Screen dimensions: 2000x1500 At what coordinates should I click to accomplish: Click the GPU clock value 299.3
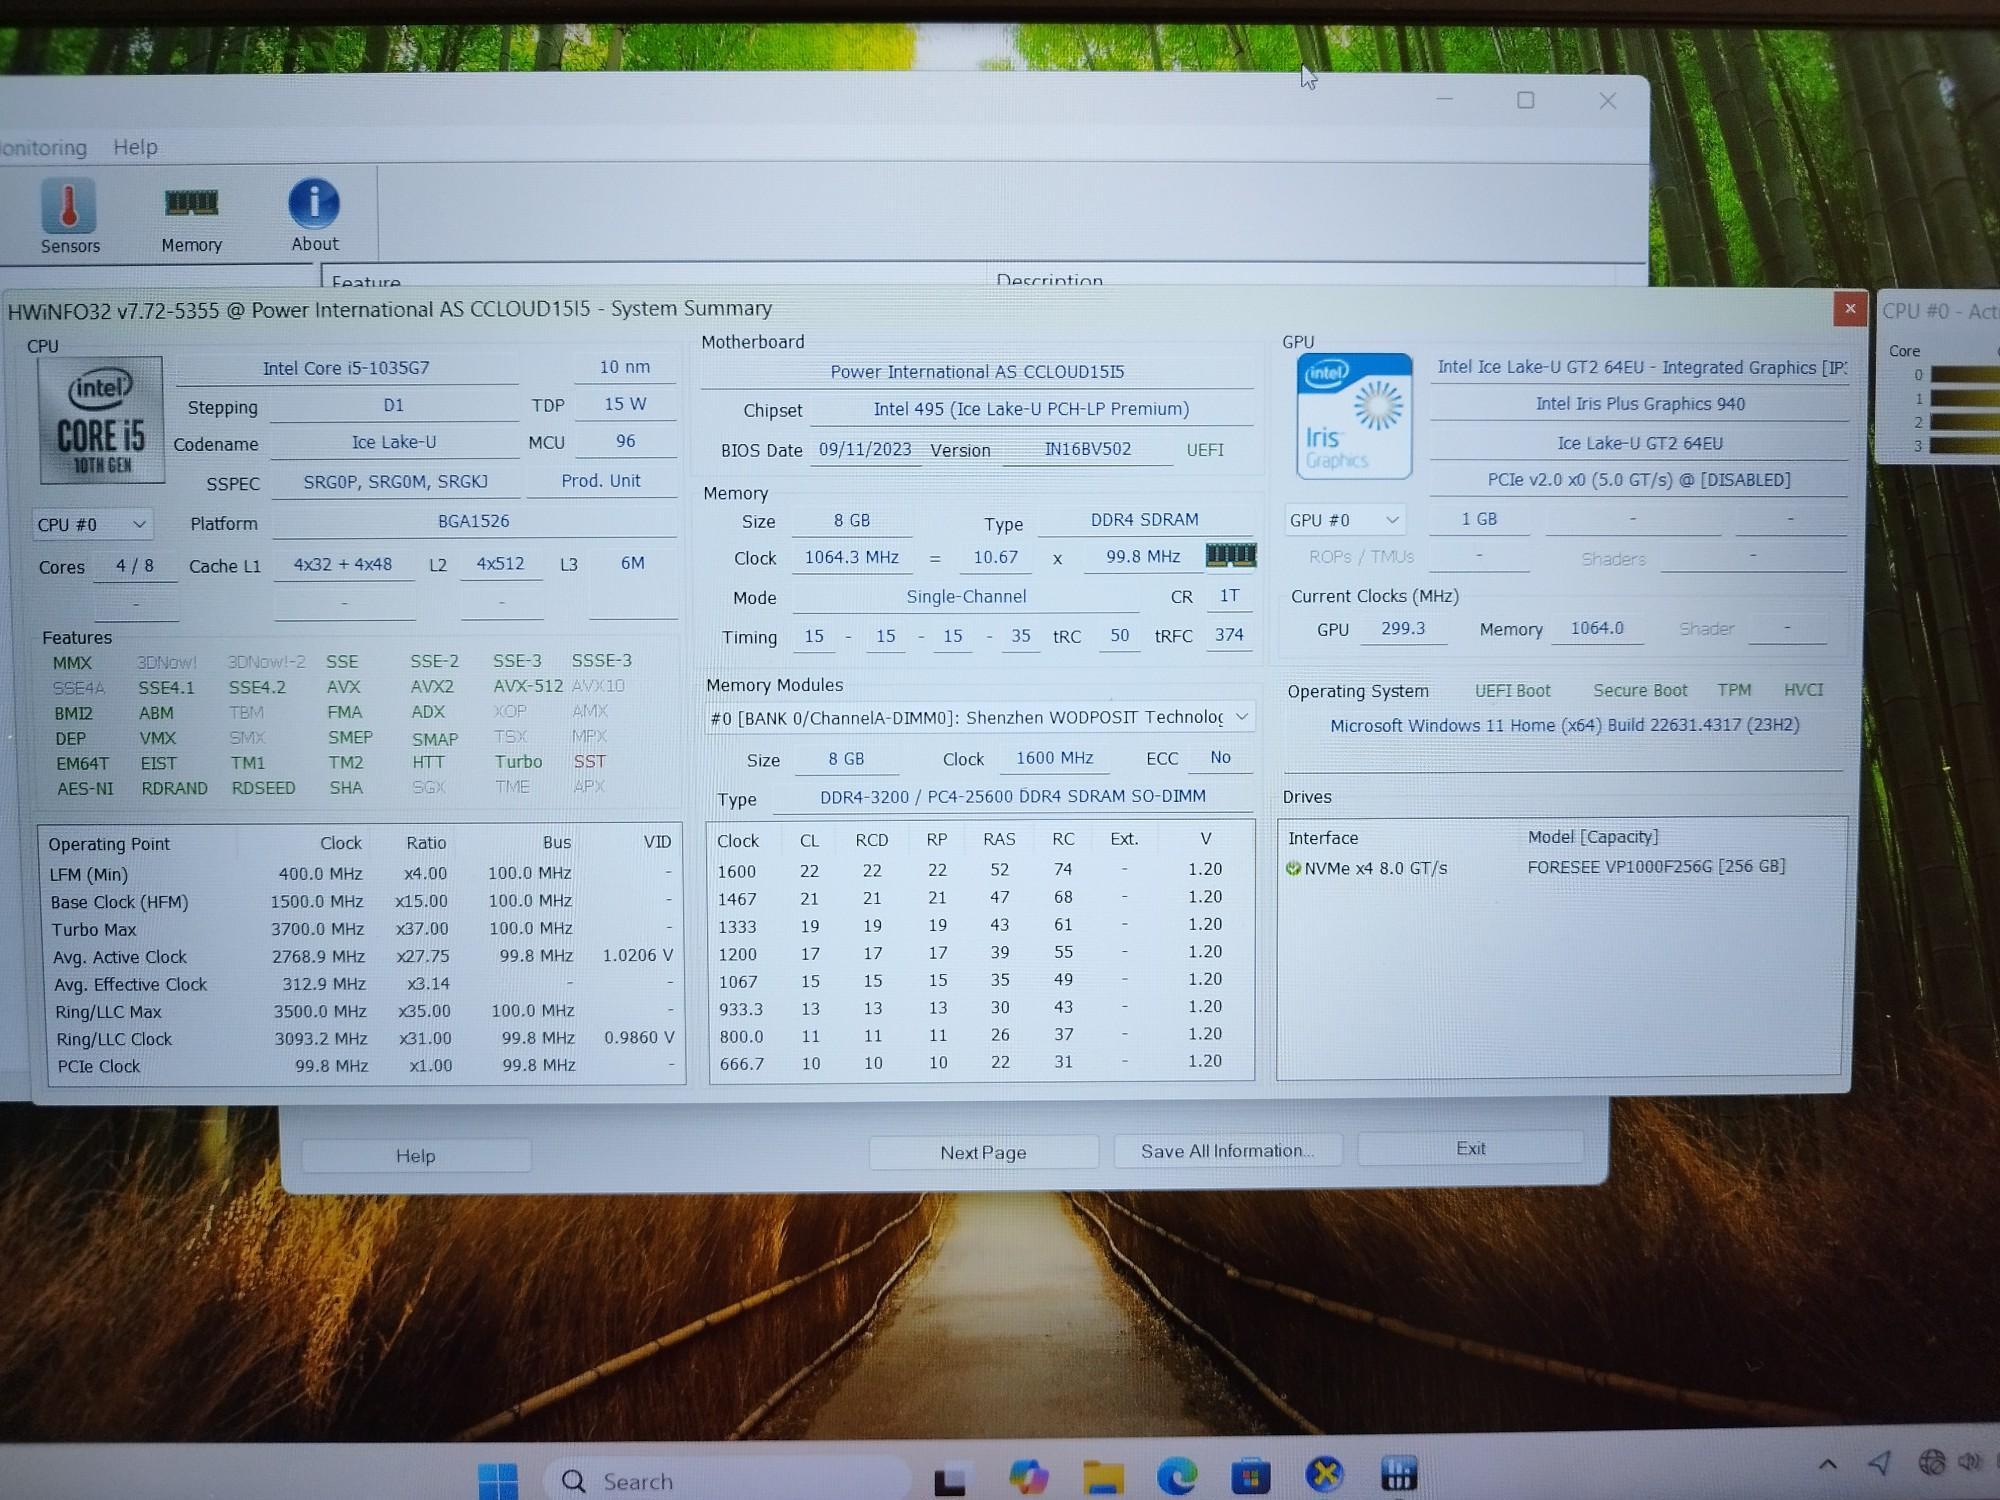tap(1403, 628)
